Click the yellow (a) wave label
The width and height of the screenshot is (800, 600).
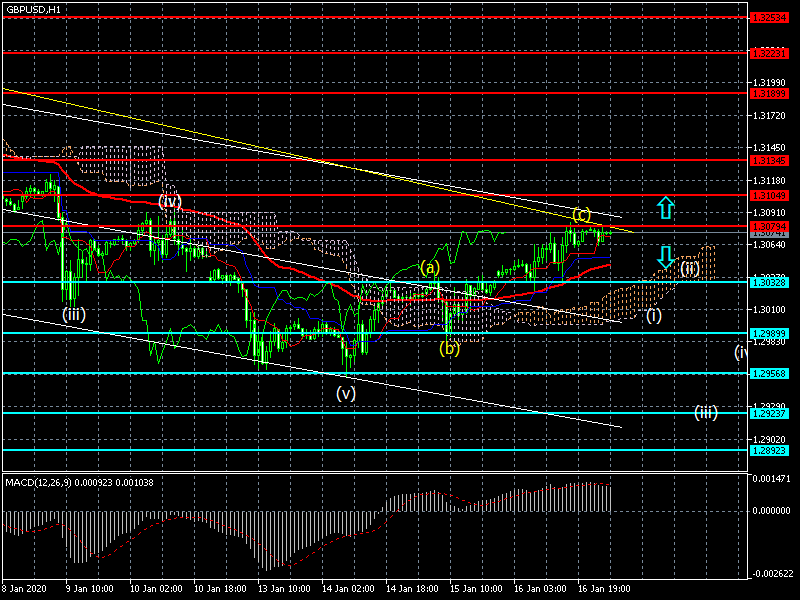click(430, 267)
